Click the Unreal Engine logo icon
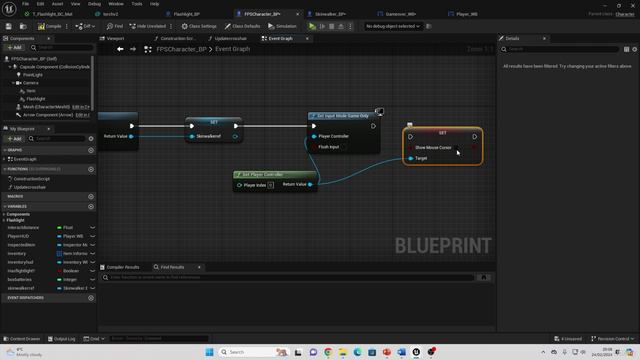The width and height of the screenshot is (640, 360). pos(9,8)
